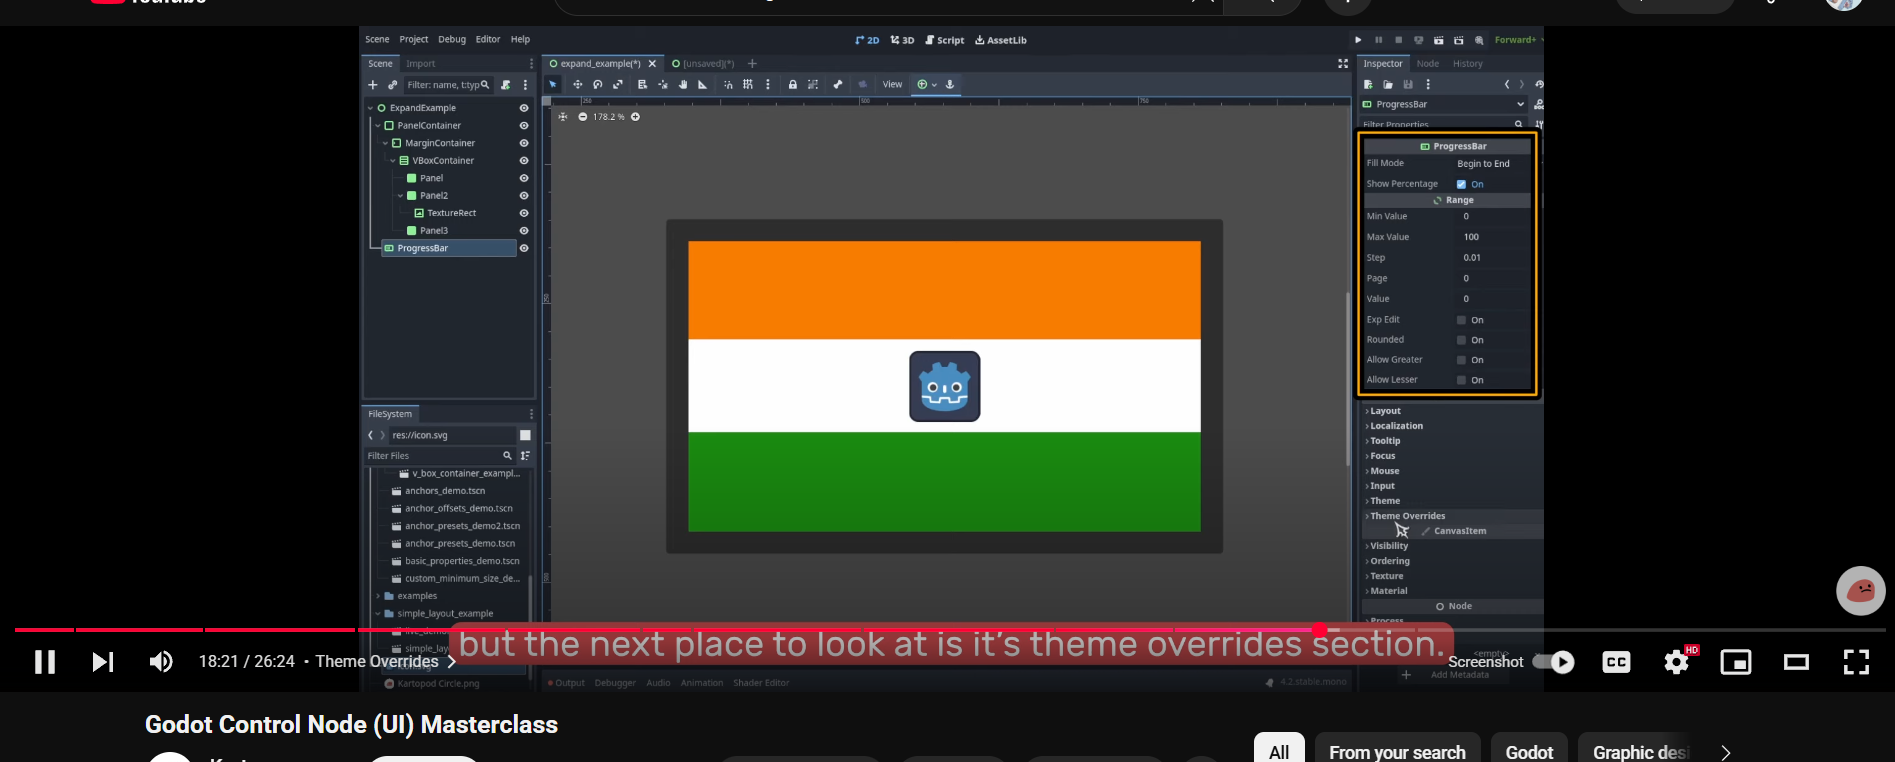Close the expand_example scene tab
Image resolution: width=1895 pixels, height=762 pixels.
652,64
